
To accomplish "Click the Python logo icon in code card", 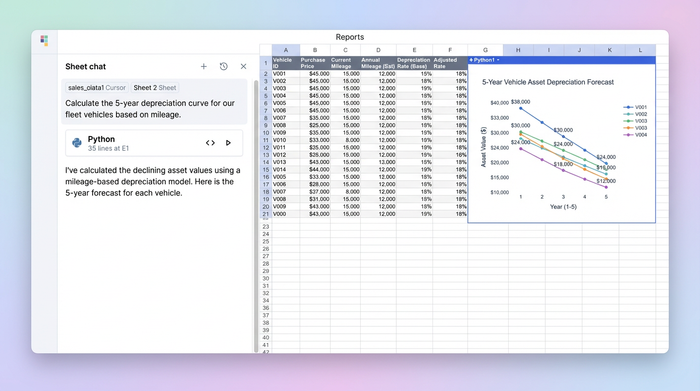I will coord(77,143).
